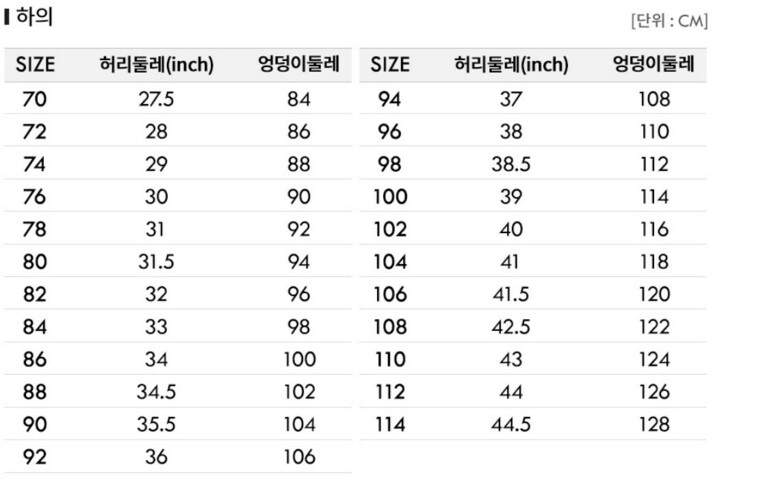
Task: Click the 단위 : CM unit label
Action: (x=669, y=21)
